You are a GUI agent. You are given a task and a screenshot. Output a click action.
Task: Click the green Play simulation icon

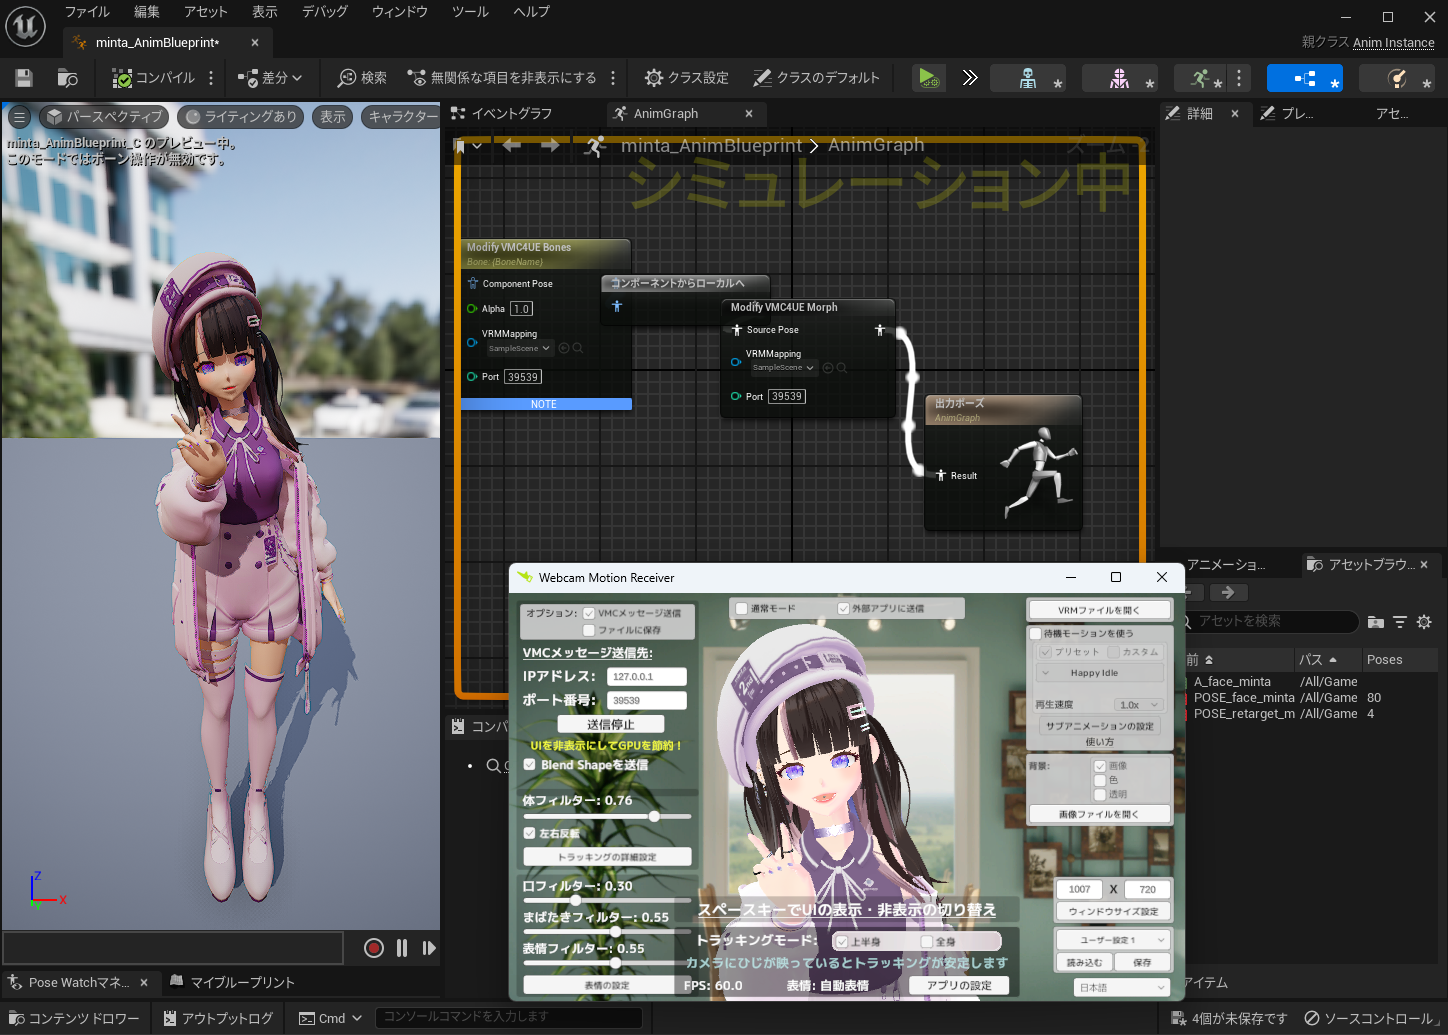[928, 78]
